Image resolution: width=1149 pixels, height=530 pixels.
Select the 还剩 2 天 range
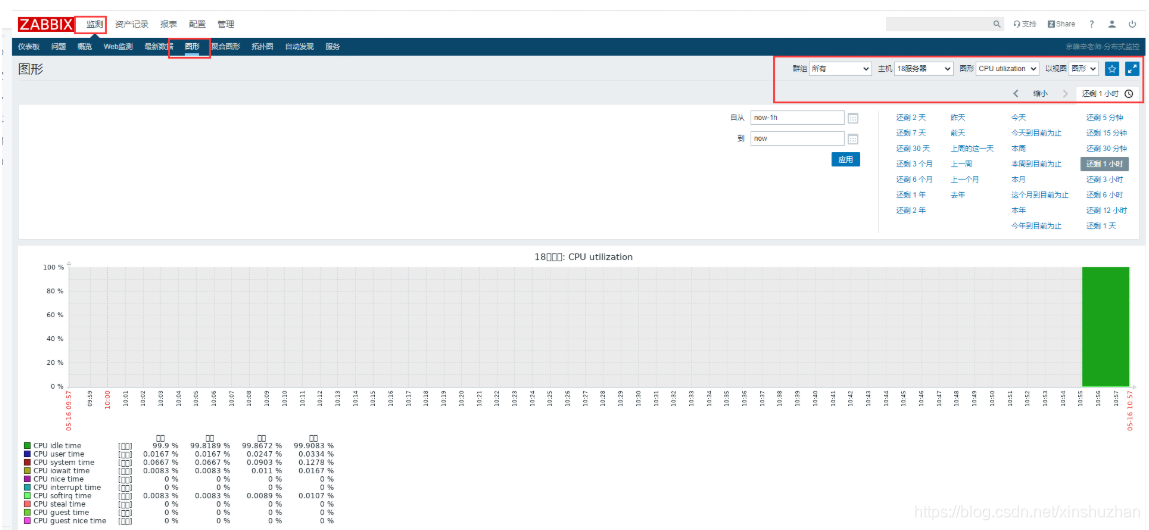(911, 117)
